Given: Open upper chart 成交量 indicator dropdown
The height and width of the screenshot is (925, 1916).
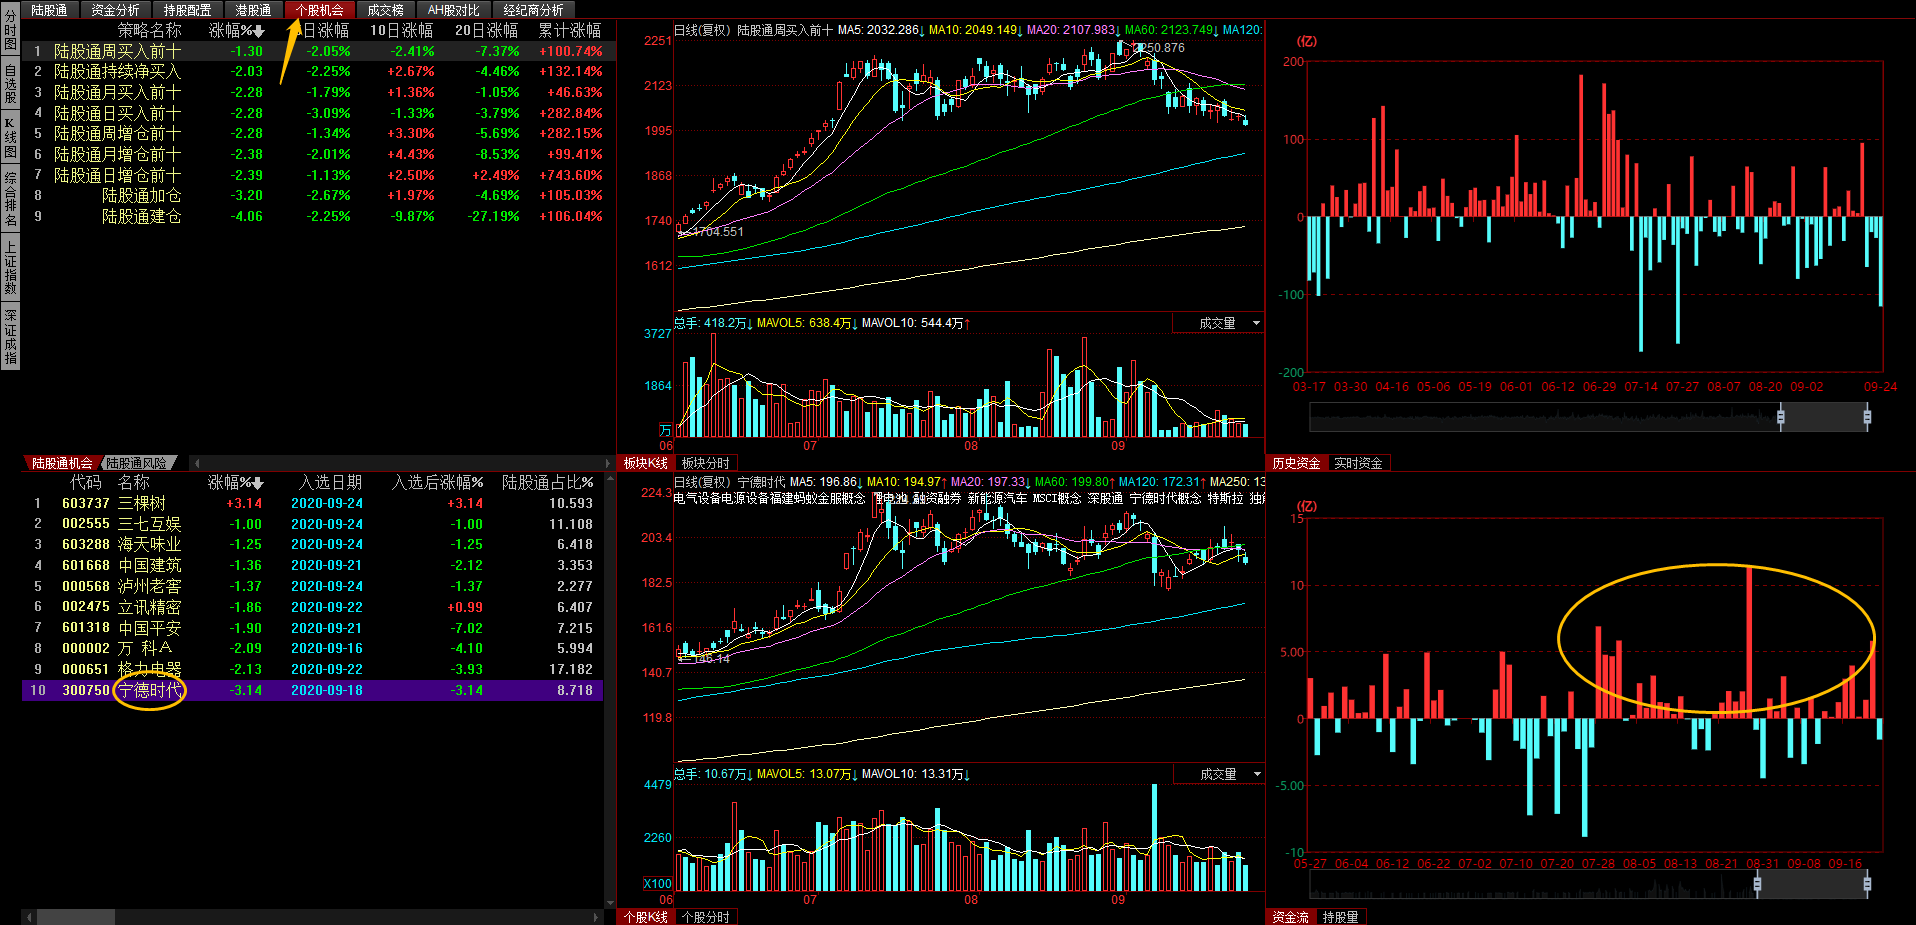Looking at the screenshot, I should point(1256,323).
